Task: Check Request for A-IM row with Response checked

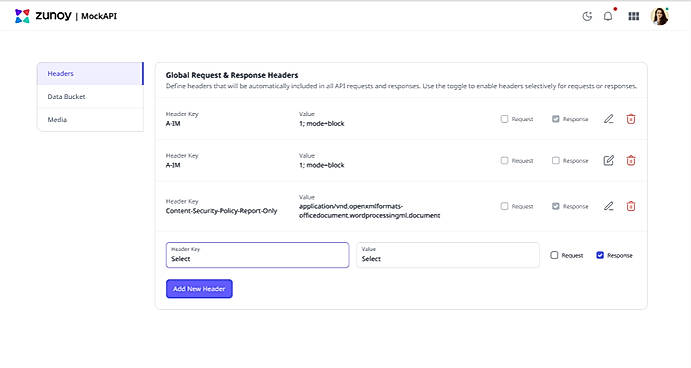Action: 505,119
